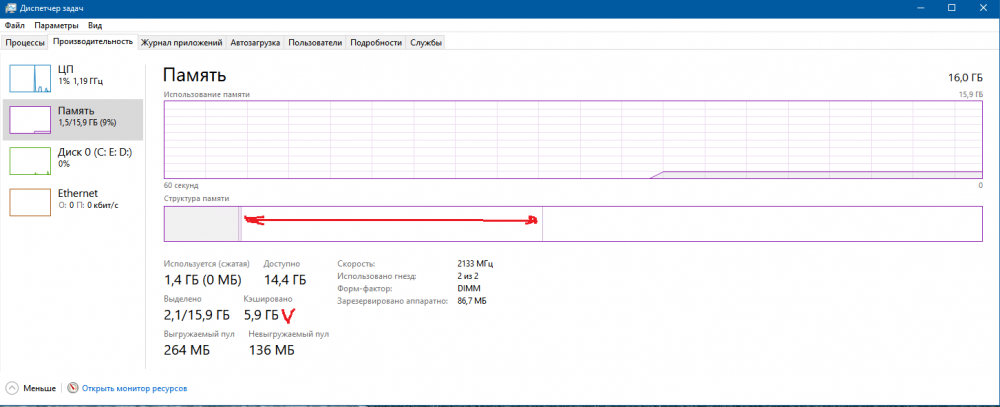Open the resource monitor link (Открыть монитор ресурсов)
Viewport: 1000px width, 407px height.
134,388
